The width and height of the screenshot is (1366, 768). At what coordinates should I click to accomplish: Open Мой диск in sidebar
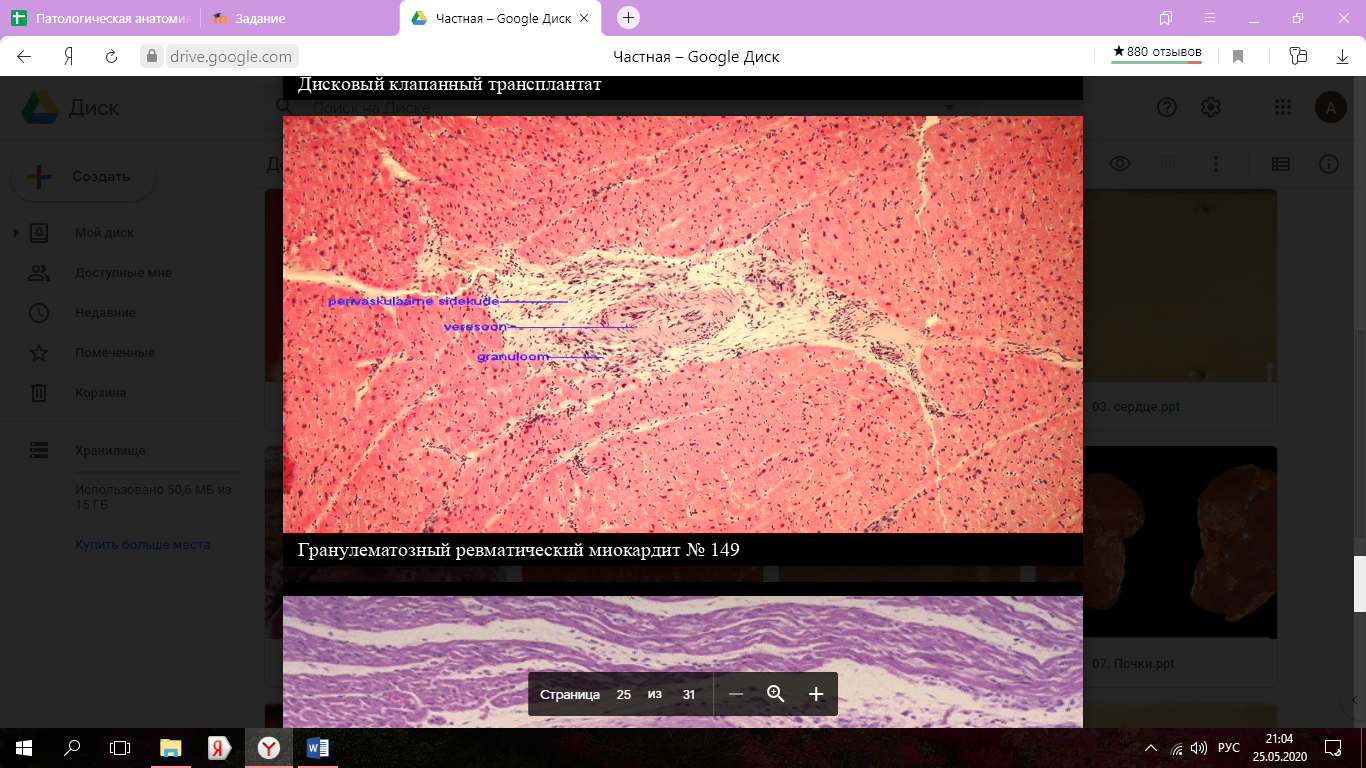click(x=104, y=233)
